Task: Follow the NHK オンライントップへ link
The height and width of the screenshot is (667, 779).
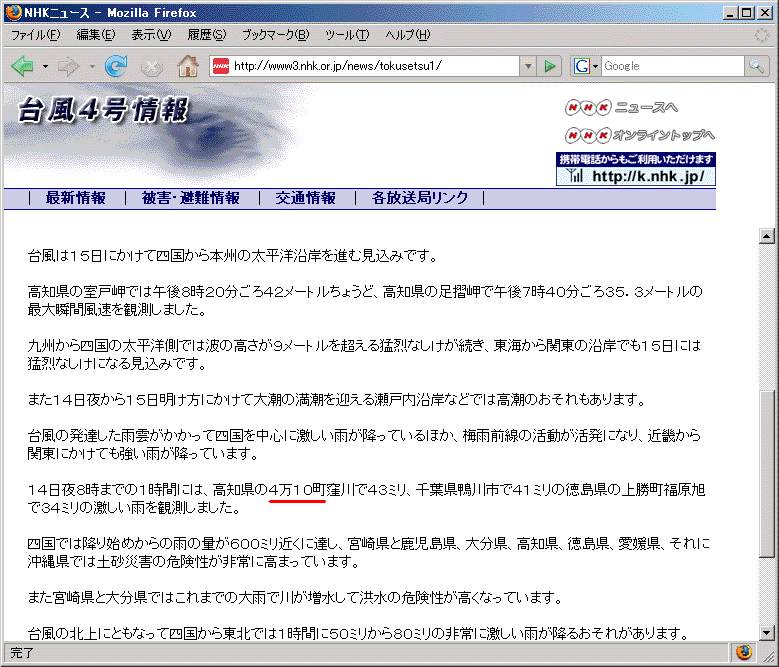Action: click(639, 135)
